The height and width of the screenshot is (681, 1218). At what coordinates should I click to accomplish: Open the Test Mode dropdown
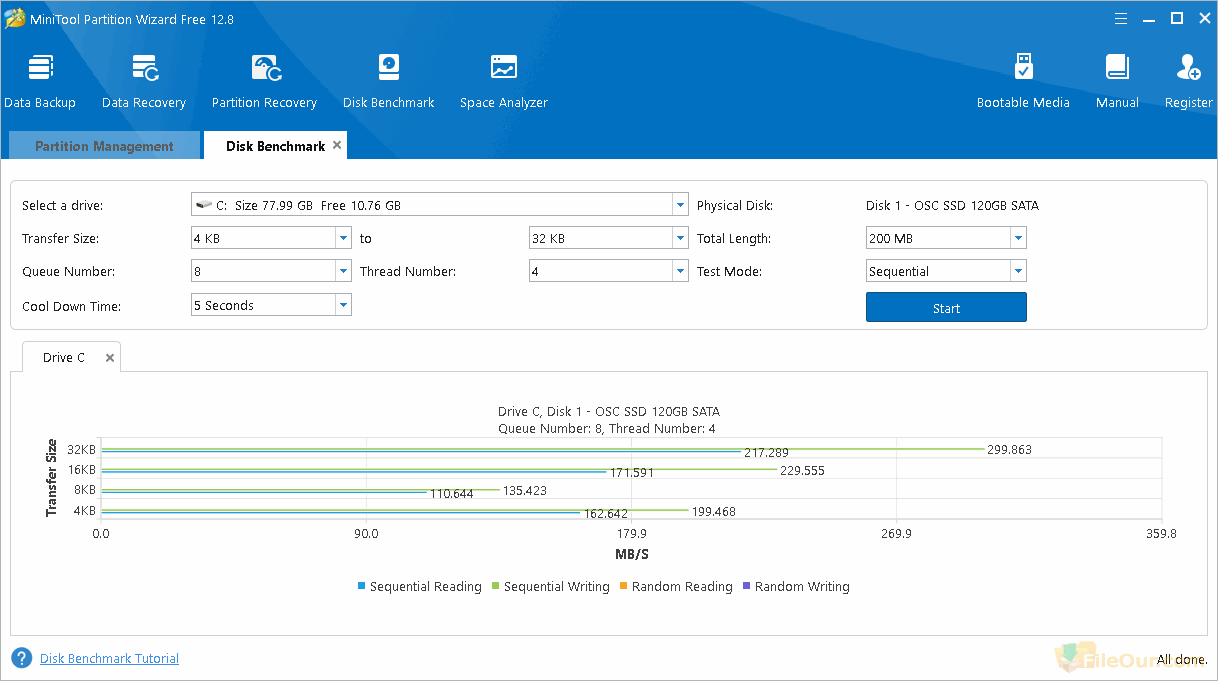(1018, 272)
